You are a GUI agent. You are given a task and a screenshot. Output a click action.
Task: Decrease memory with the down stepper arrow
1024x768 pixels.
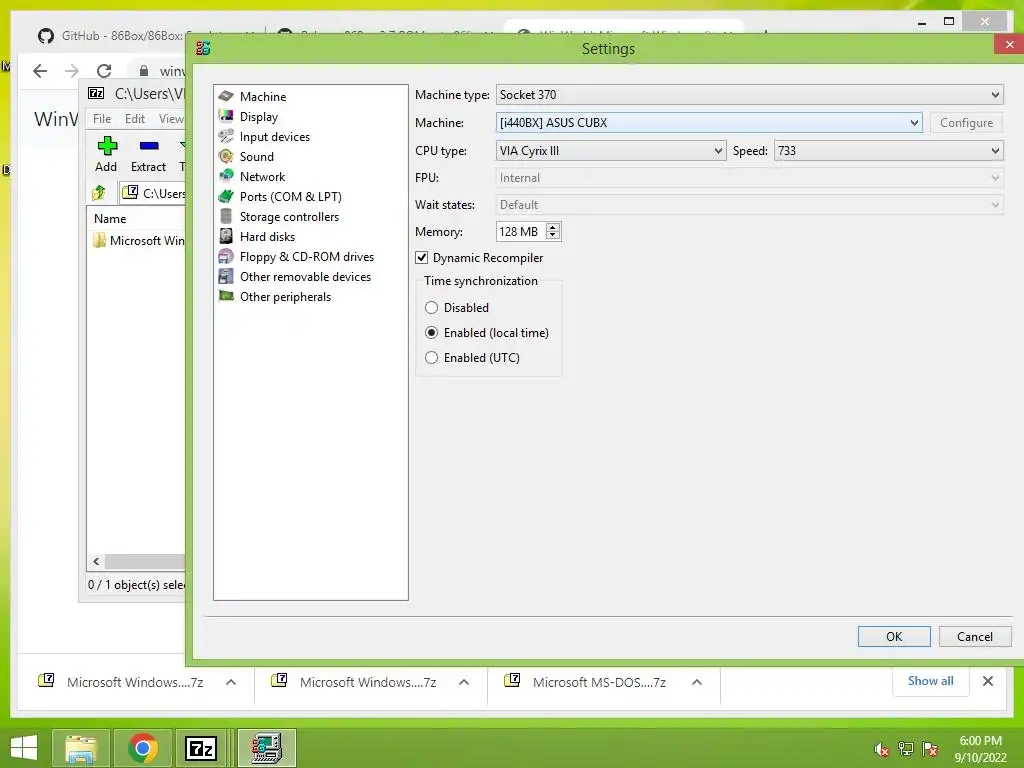coord(553,236)
